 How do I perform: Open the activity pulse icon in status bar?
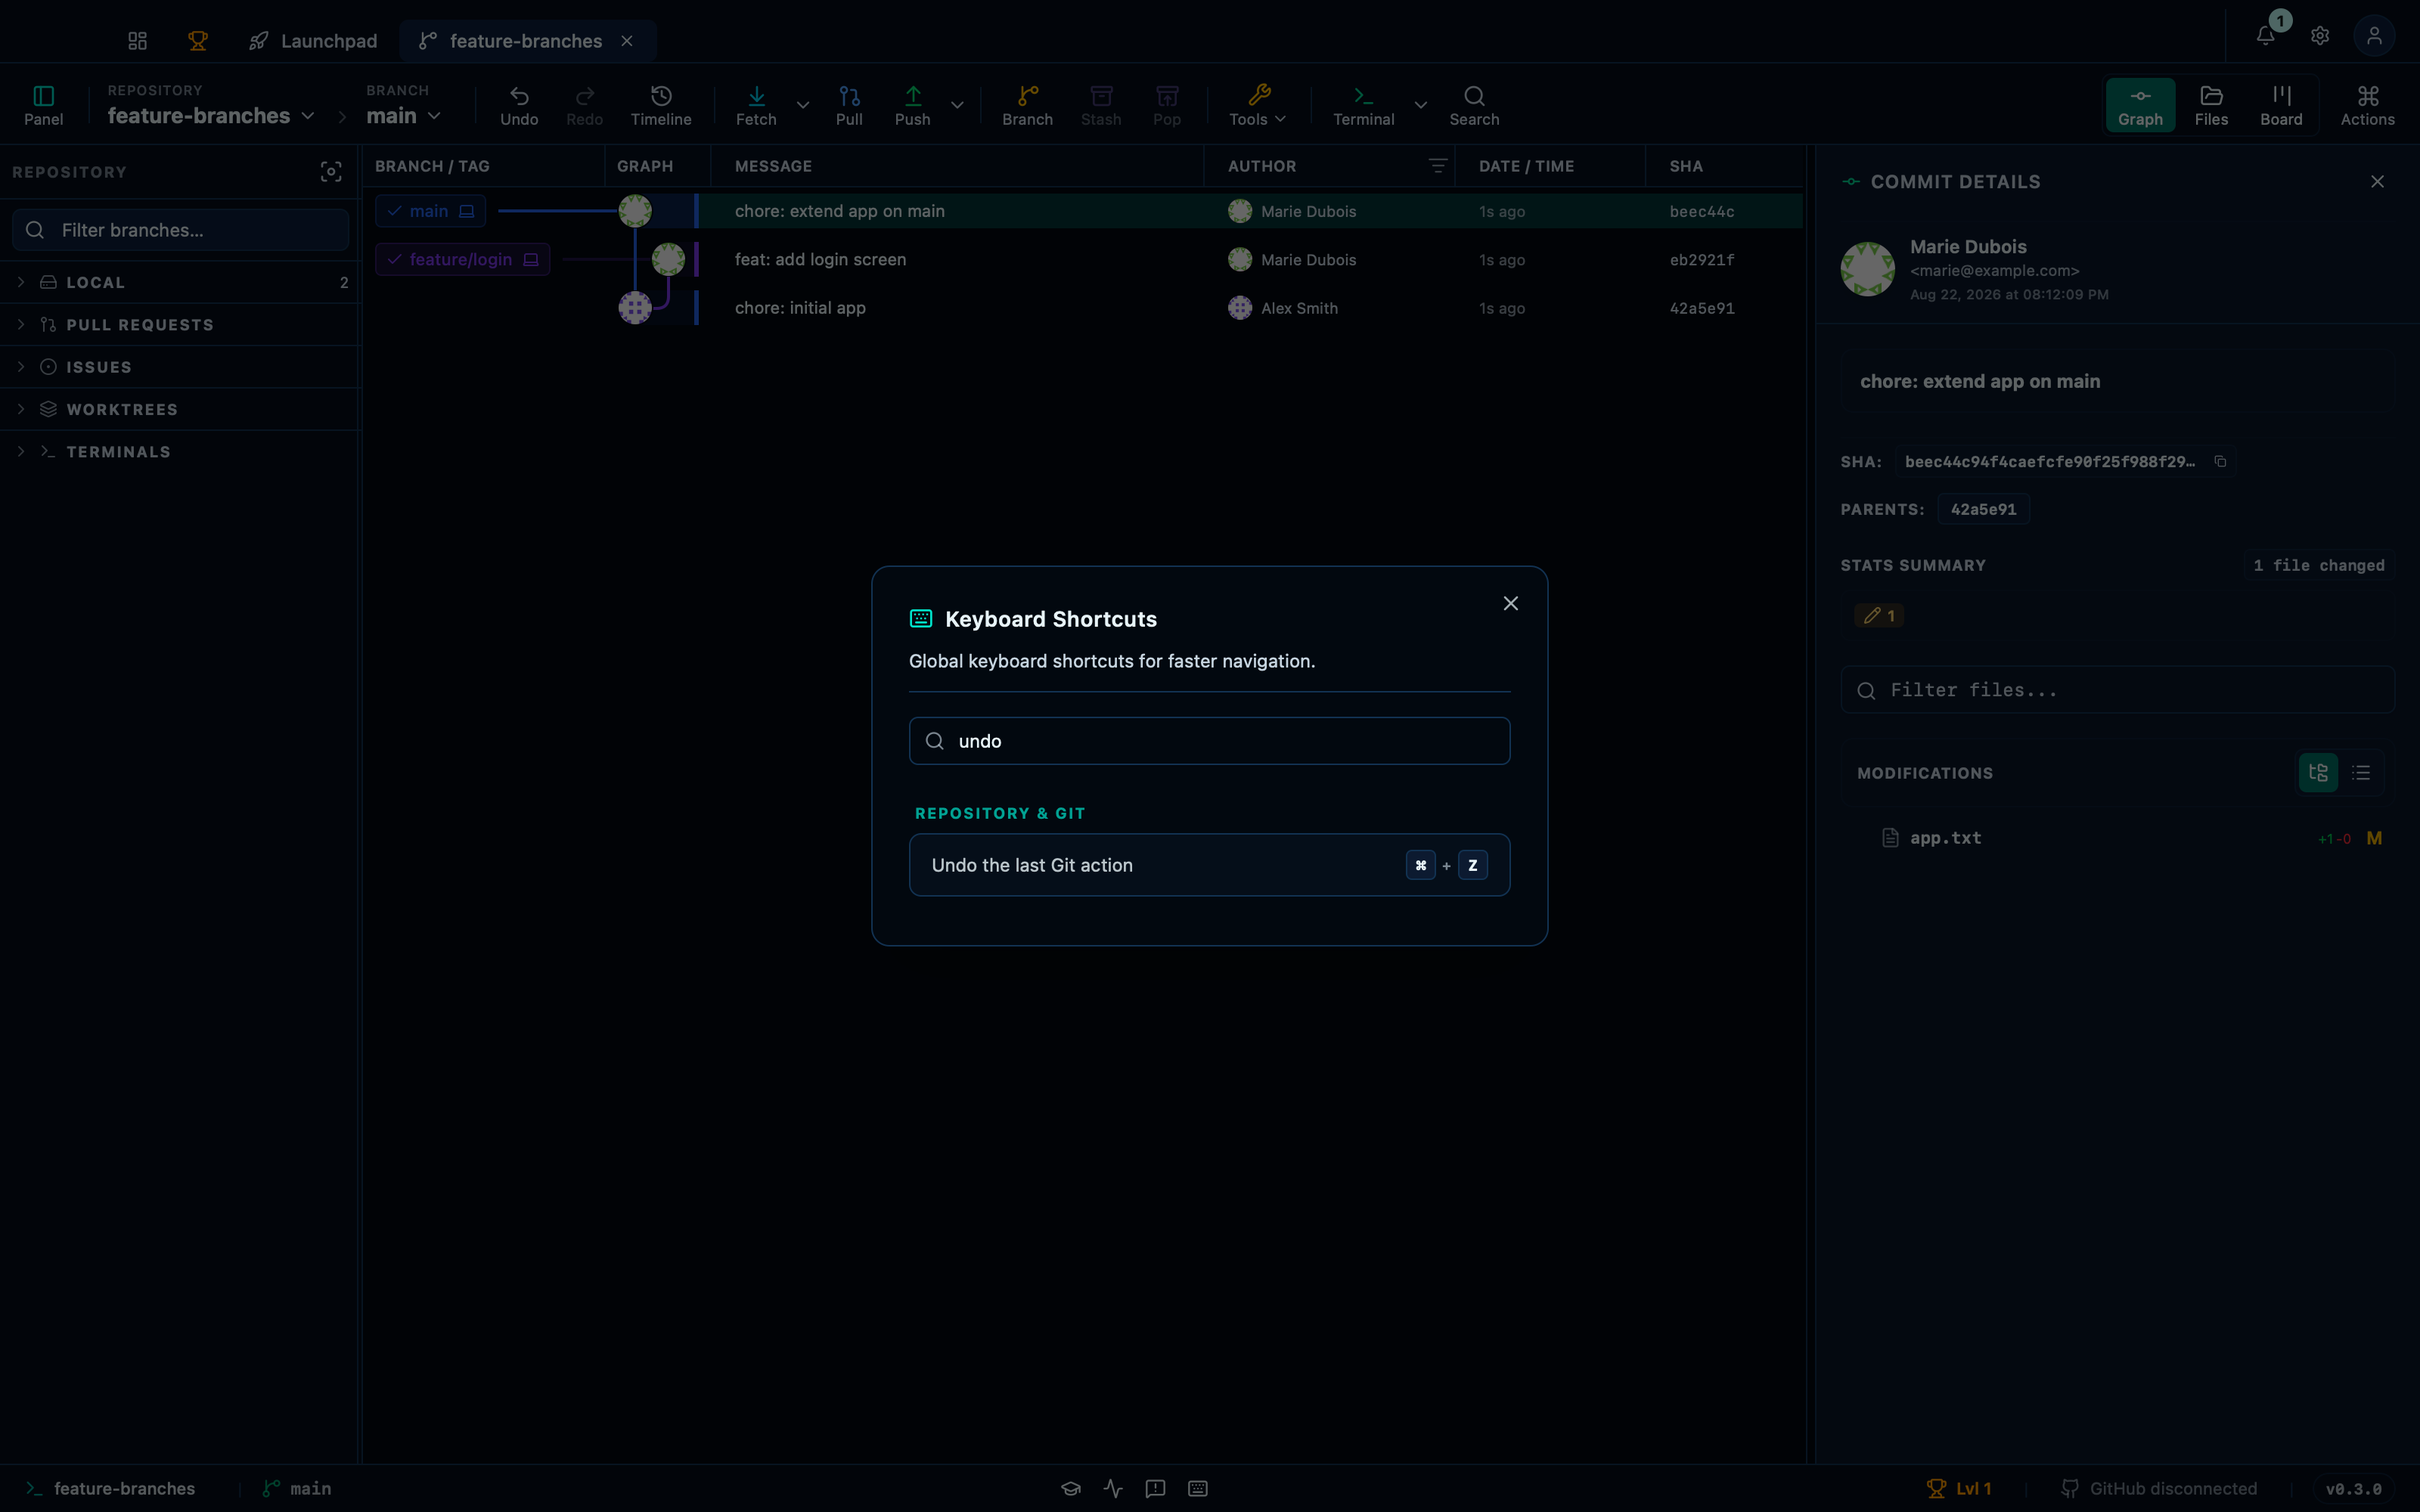1113,1488
